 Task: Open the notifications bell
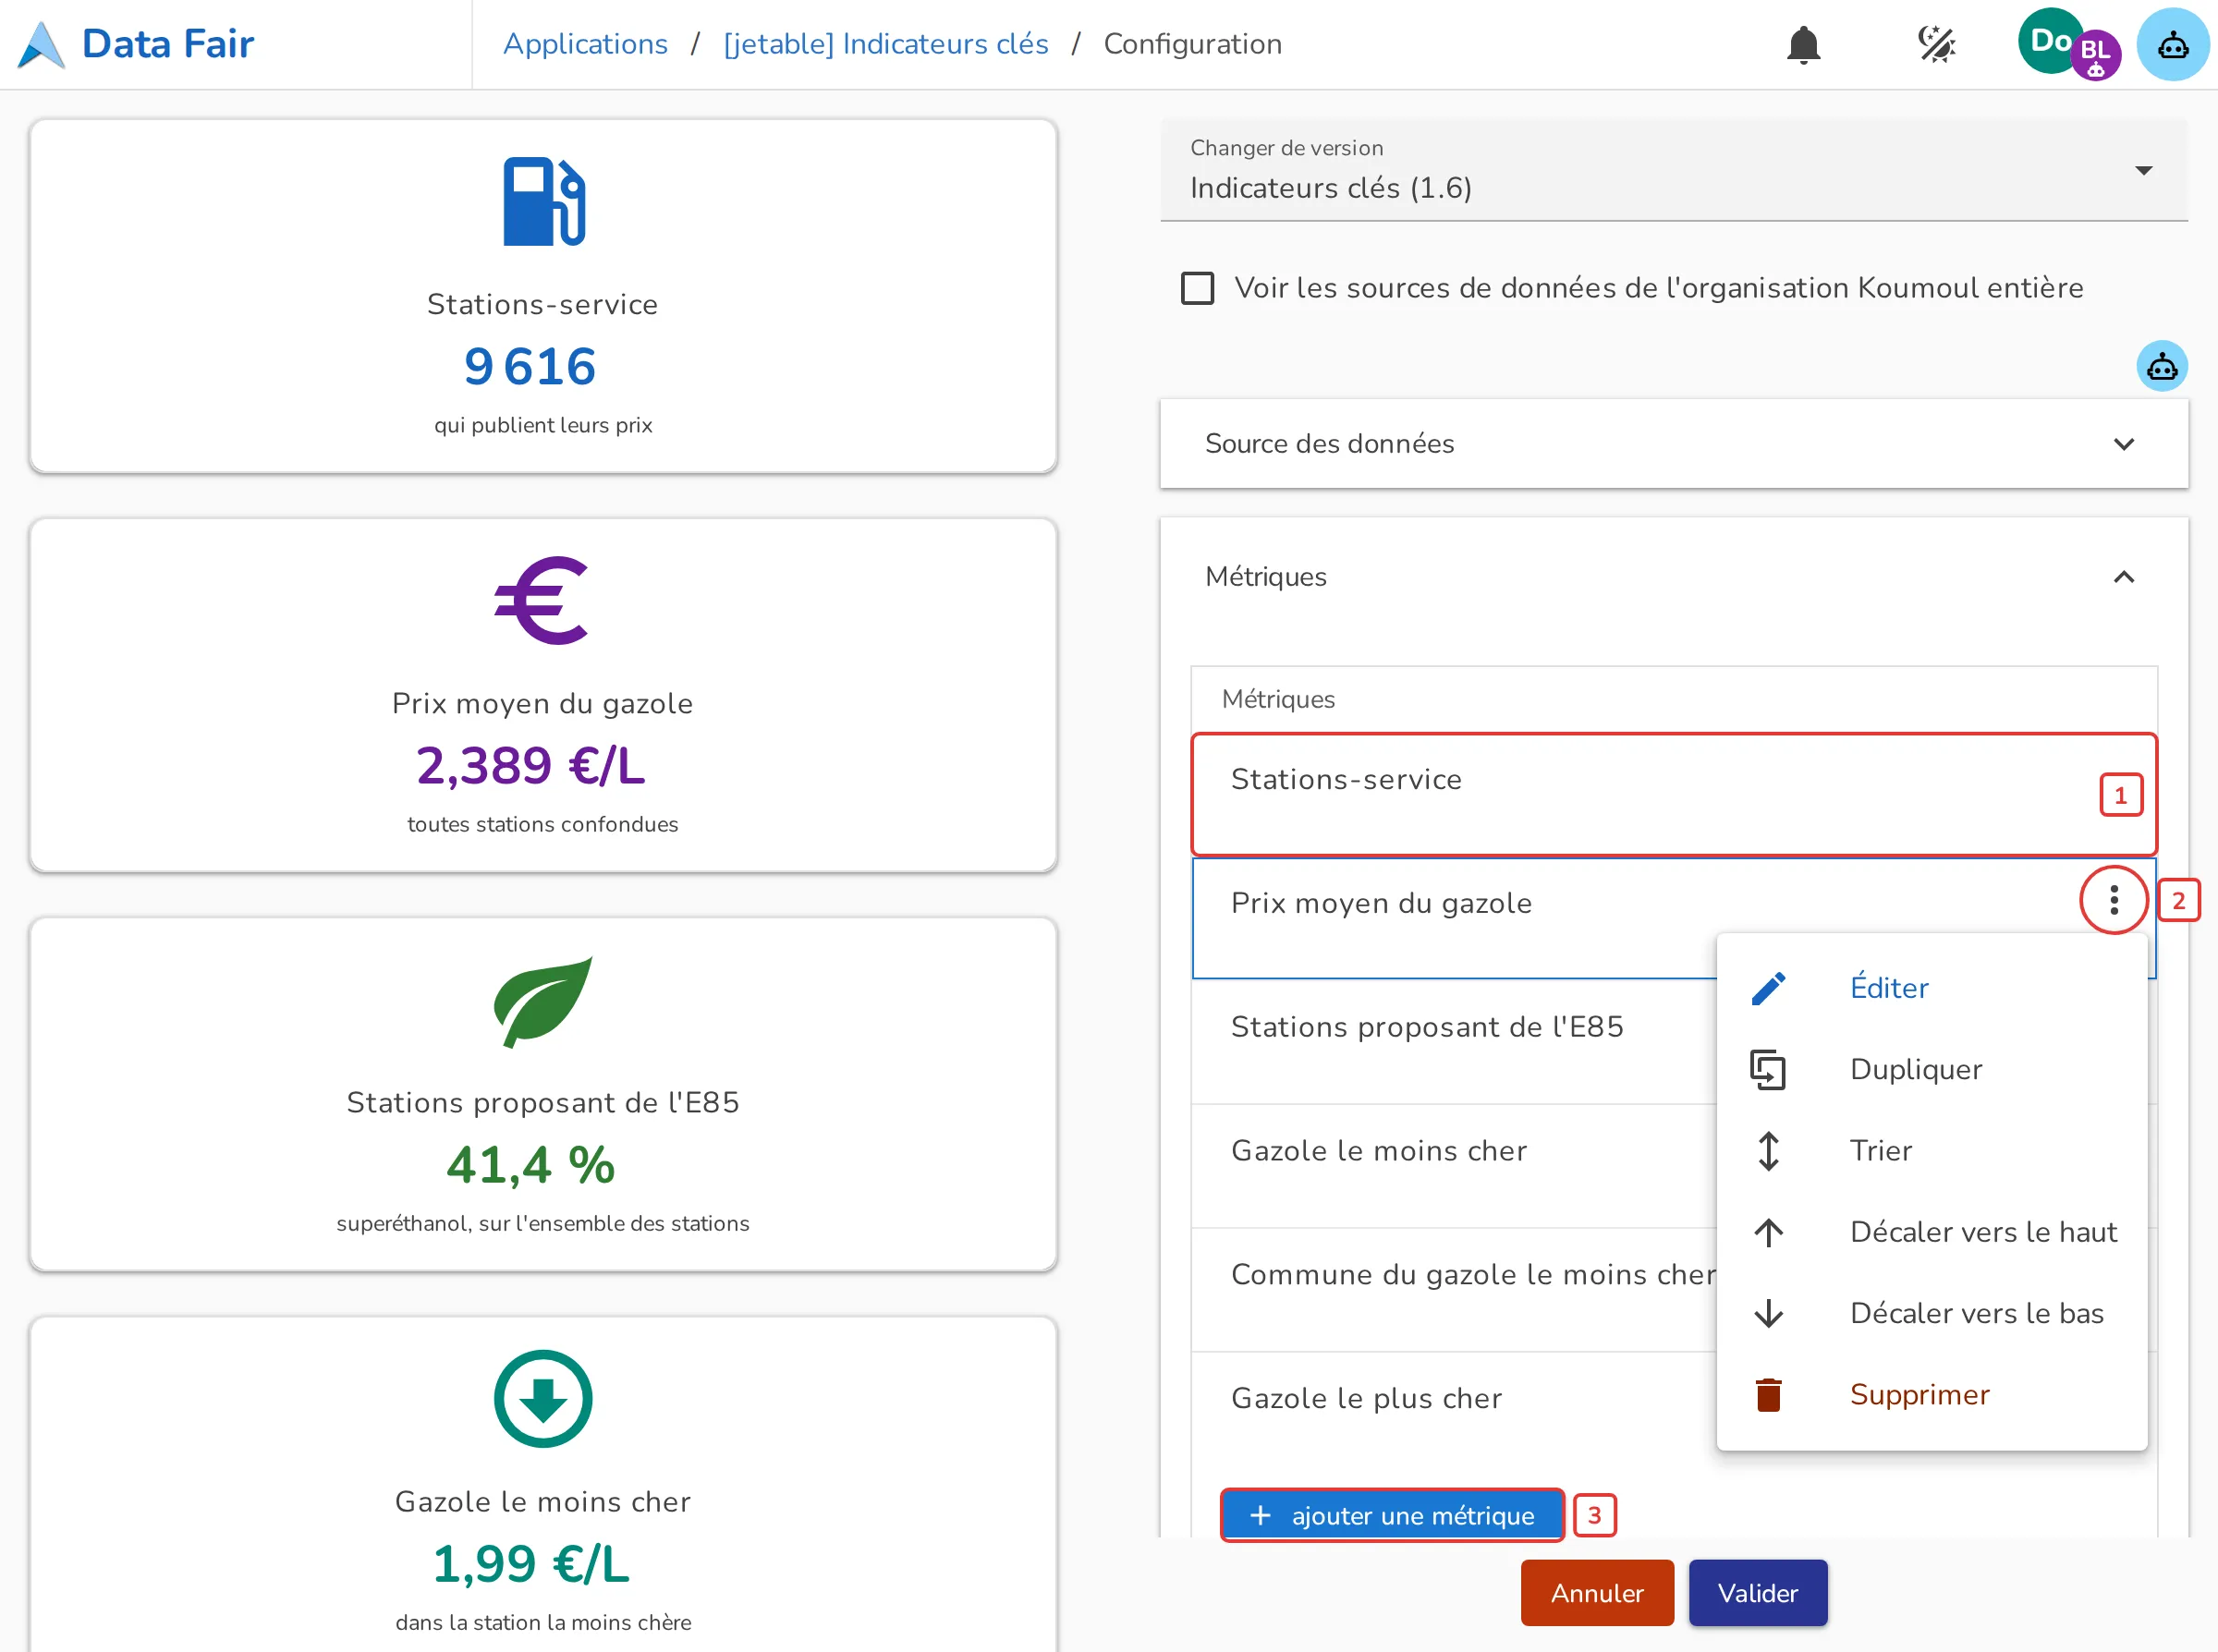(1803, 45)
